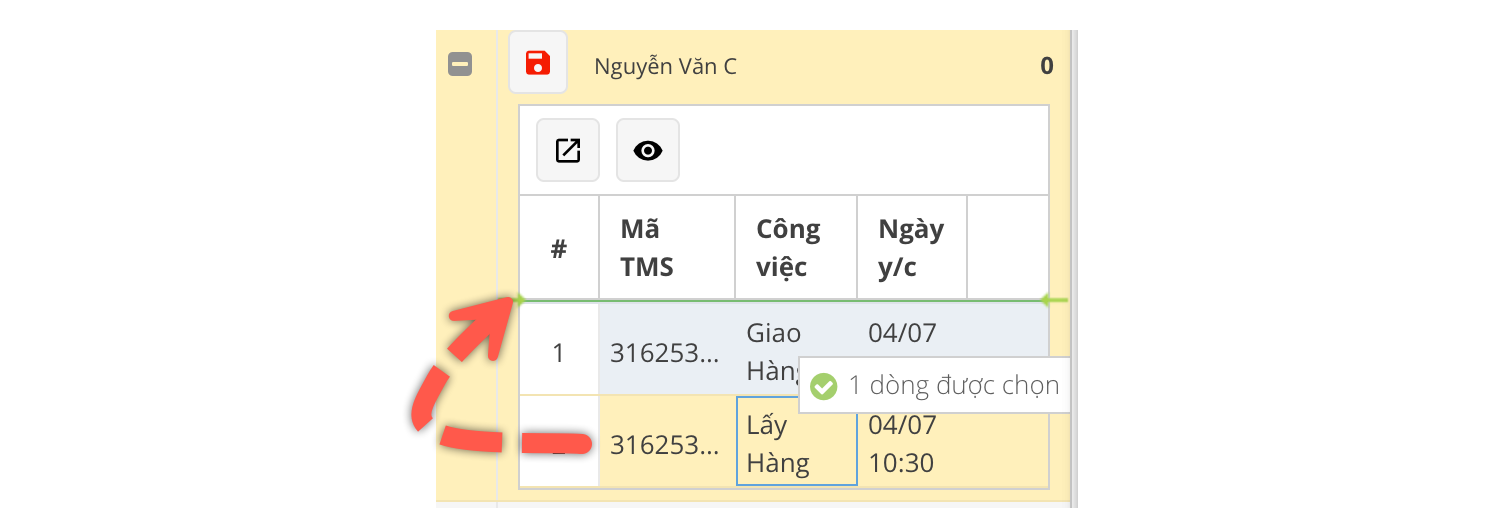Click the second row's 316253 TMS code
This screenshot has width=1502, height=526.
665,445
